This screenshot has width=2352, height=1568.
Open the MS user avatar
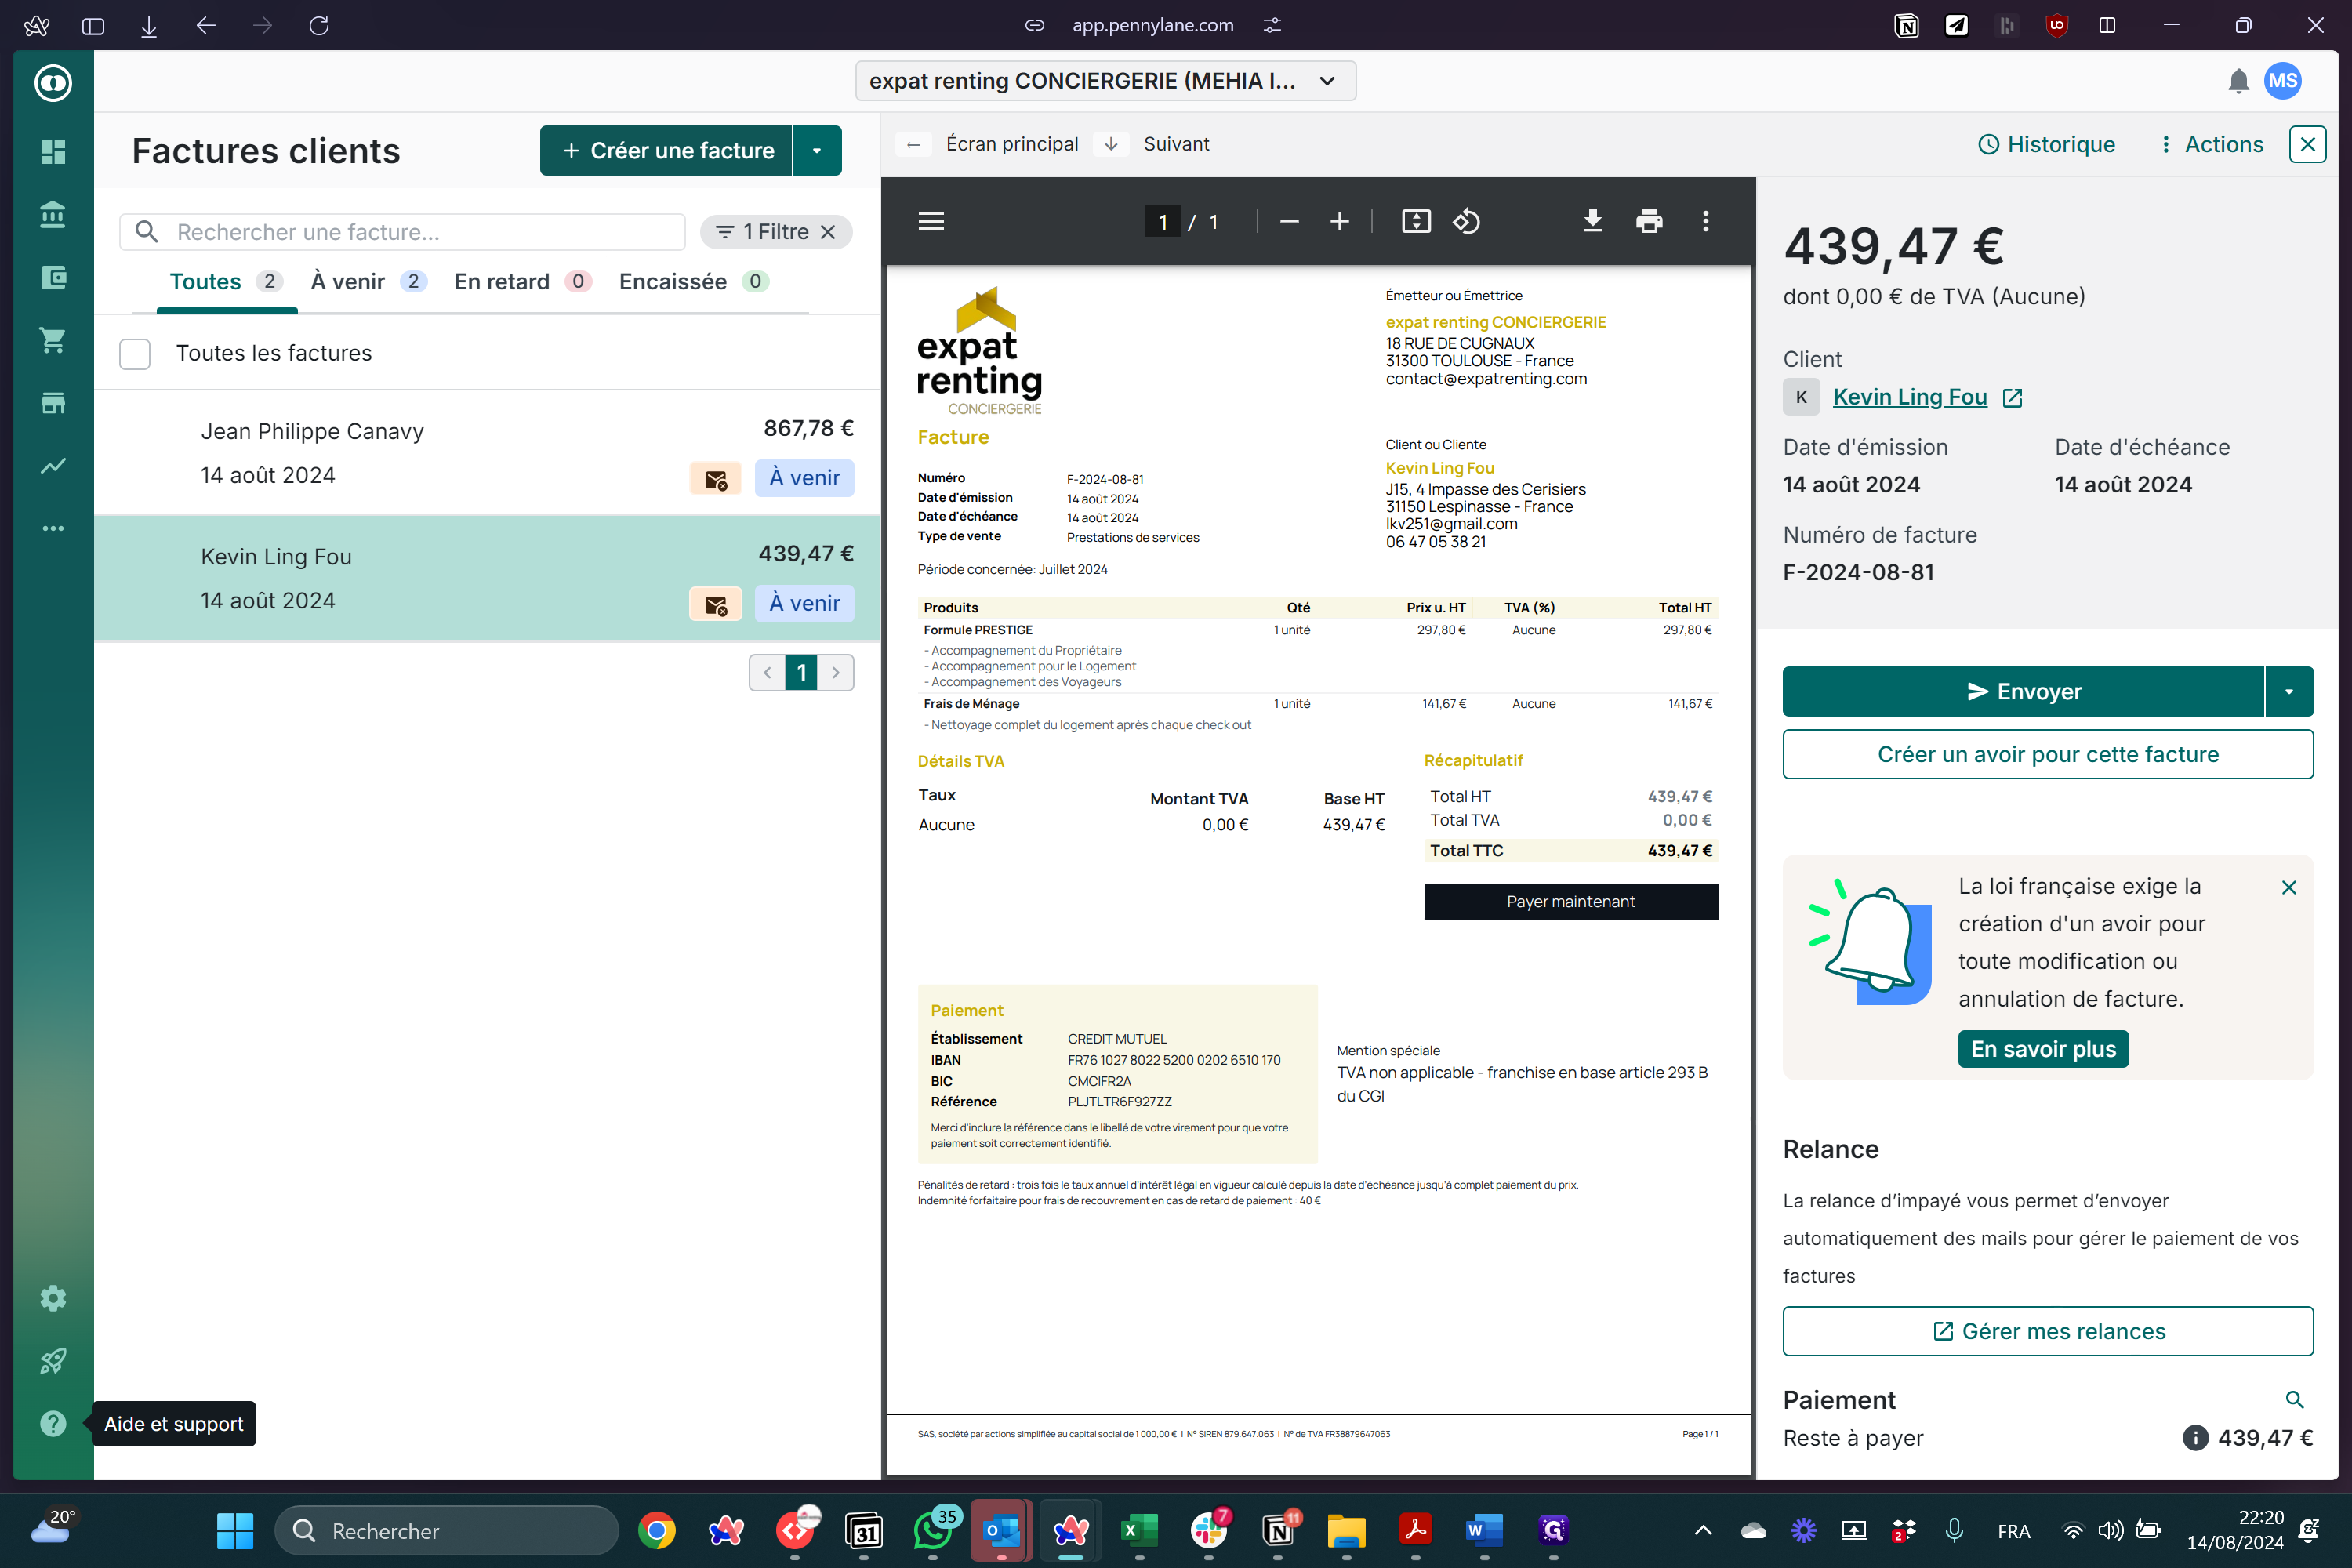click(2283, 81)
